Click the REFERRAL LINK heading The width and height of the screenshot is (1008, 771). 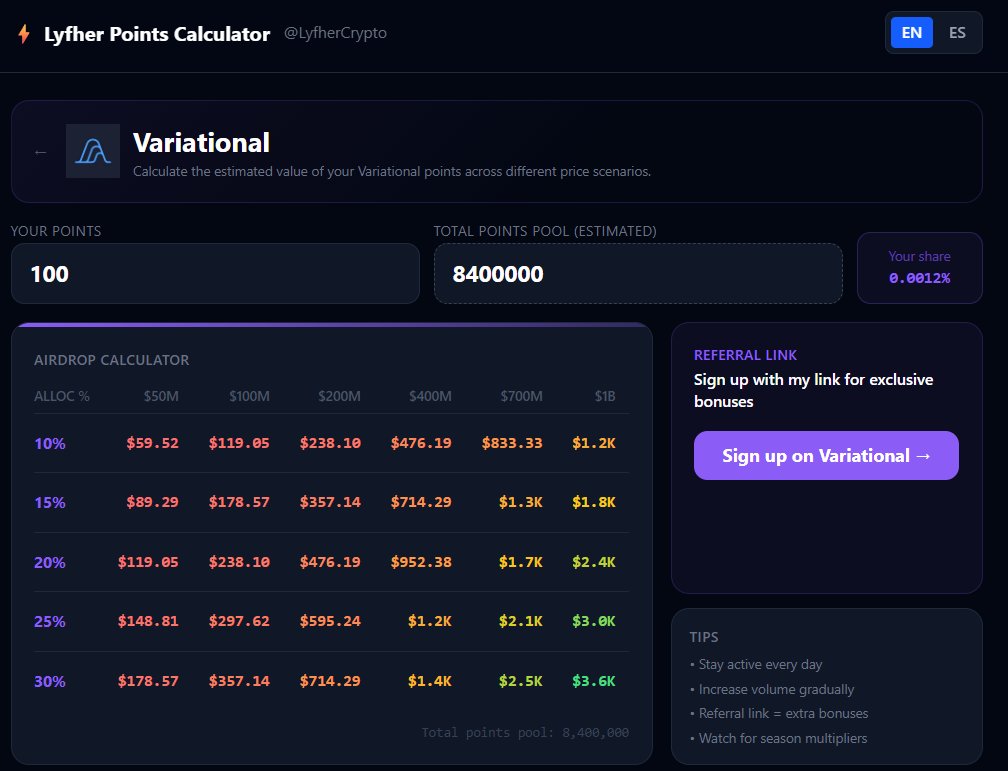point(745,355)
